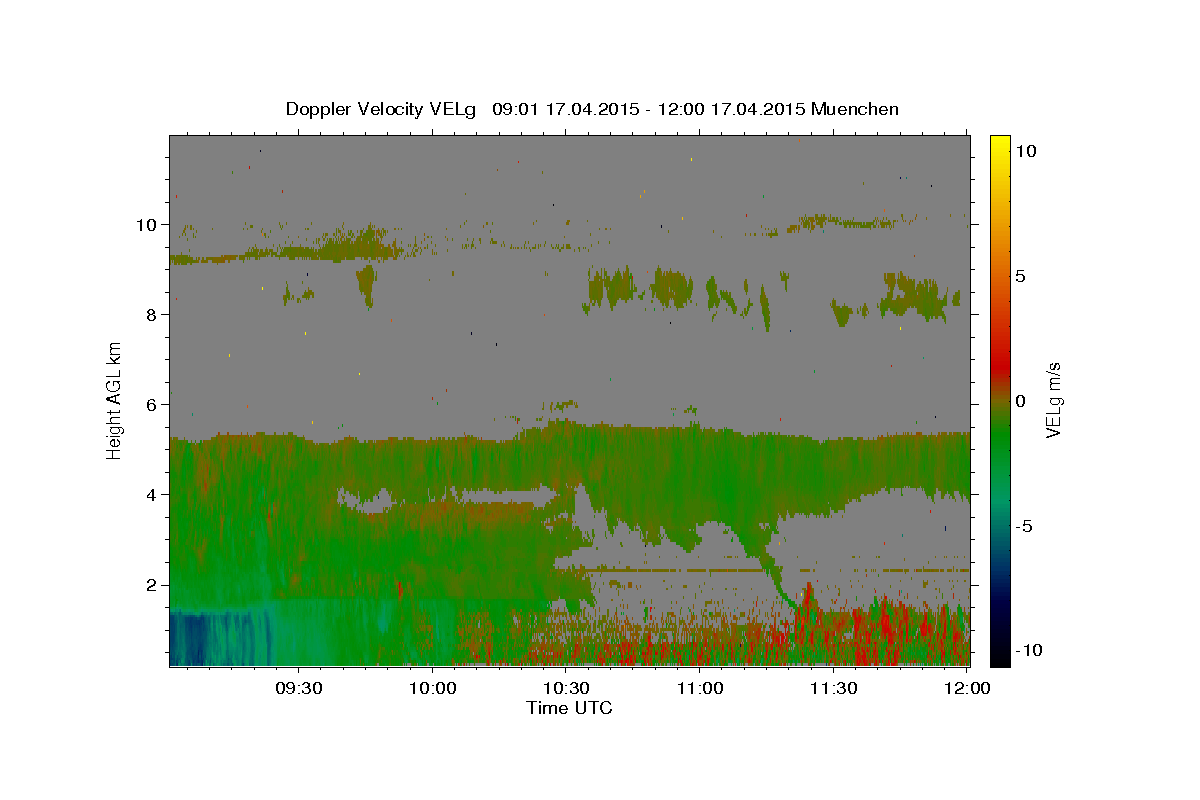This screenshot has width=1200, height=800.
Task: Click the colorbar tick value '0'
Action: tap(1022, 401)
